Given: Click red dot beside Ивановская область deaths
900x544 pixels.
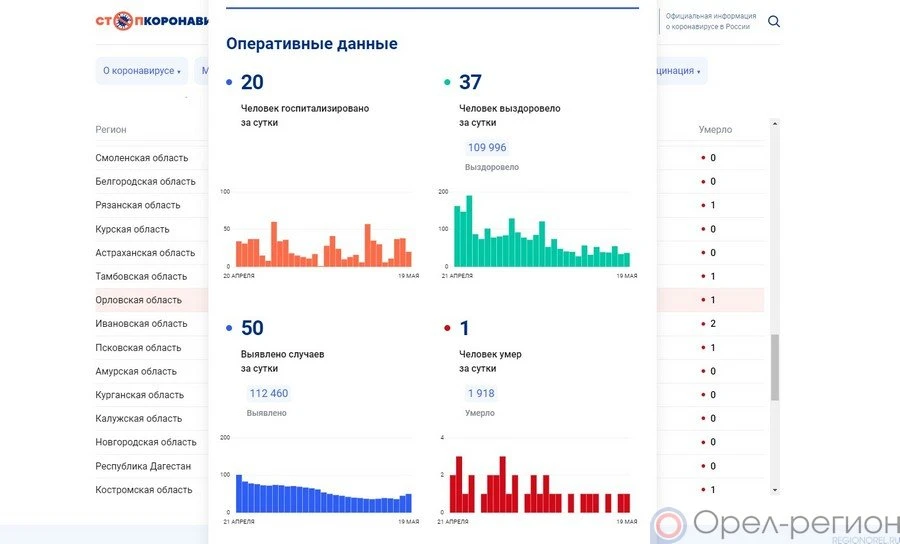Looking at the screenshot, I should [703, 324].
